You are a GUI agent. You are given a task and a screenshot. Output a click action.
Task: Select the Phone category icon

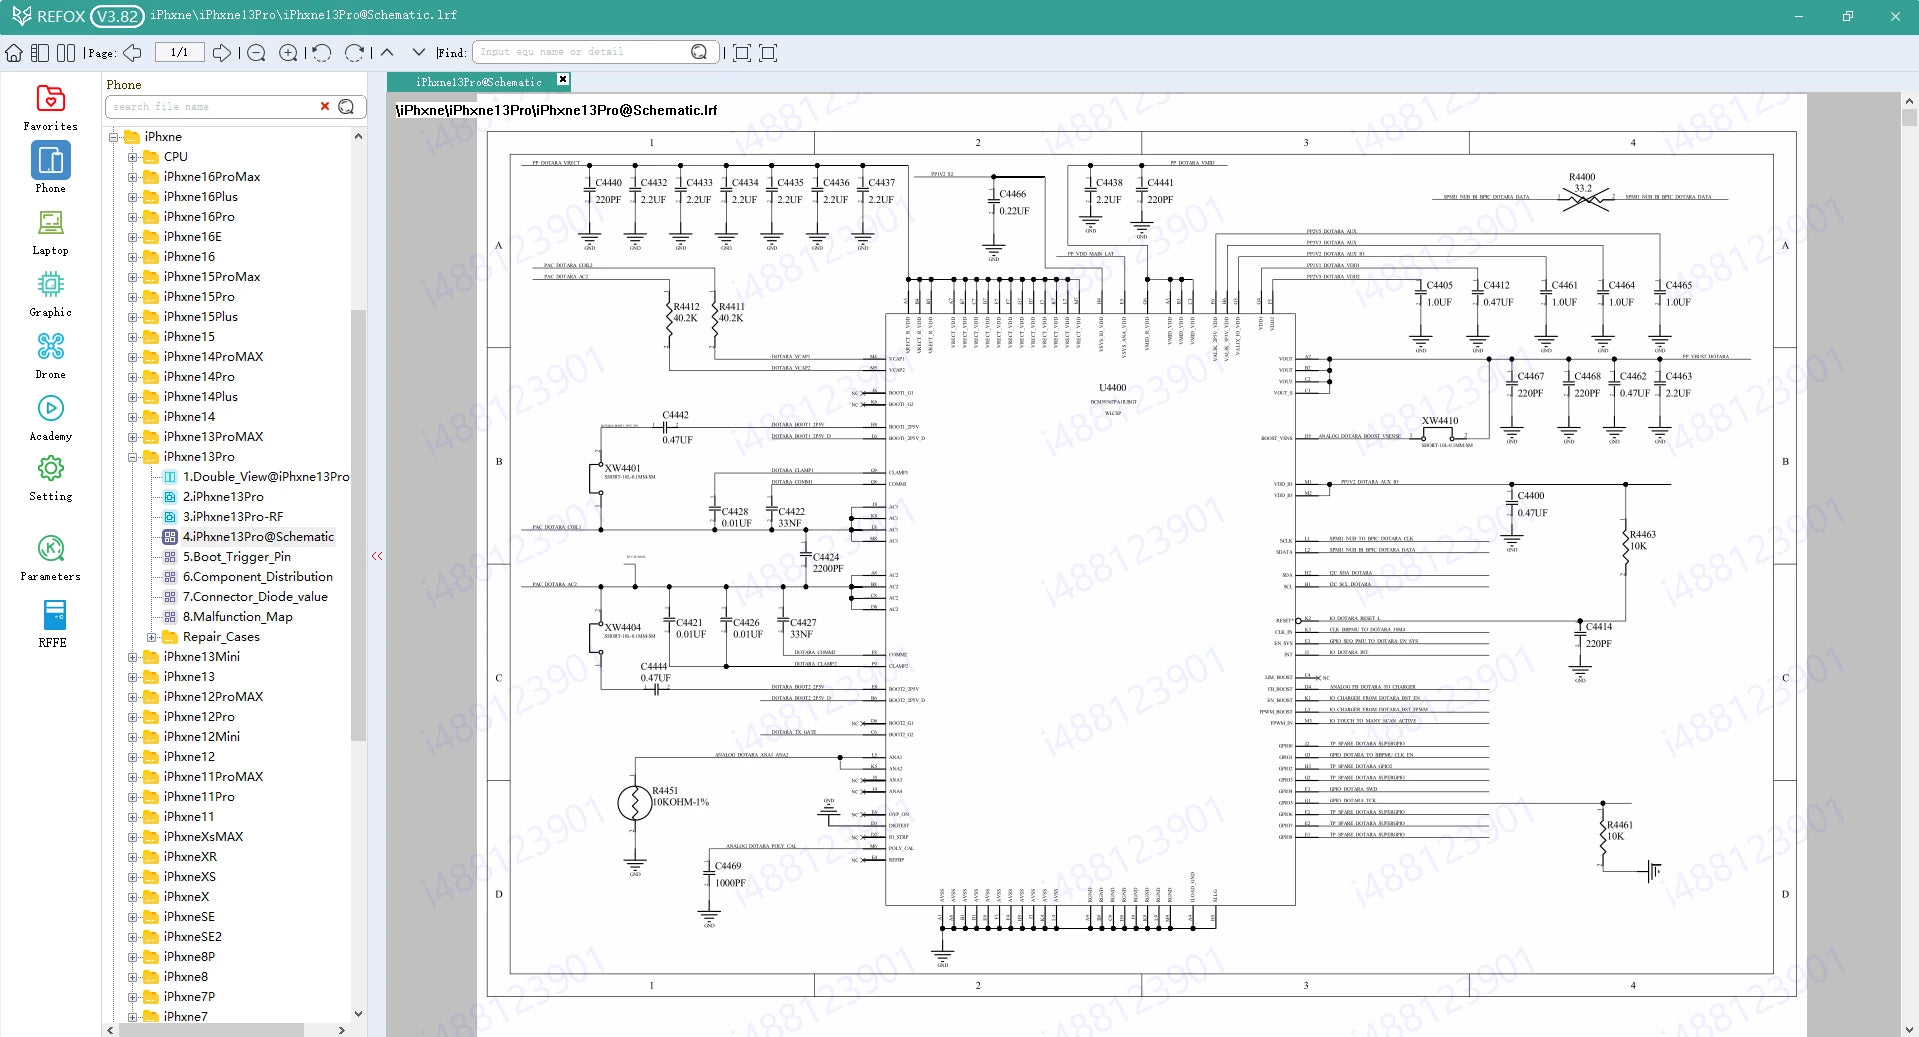(50, 166)
